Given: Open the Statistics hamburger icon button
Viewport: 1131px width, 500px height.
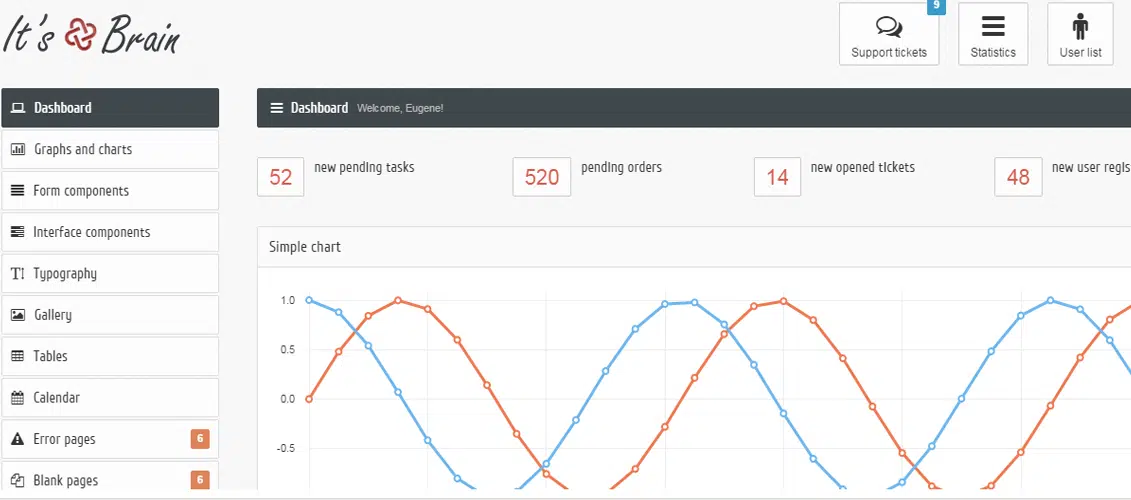Looking at the screenshot, I should tap(992, 27).
